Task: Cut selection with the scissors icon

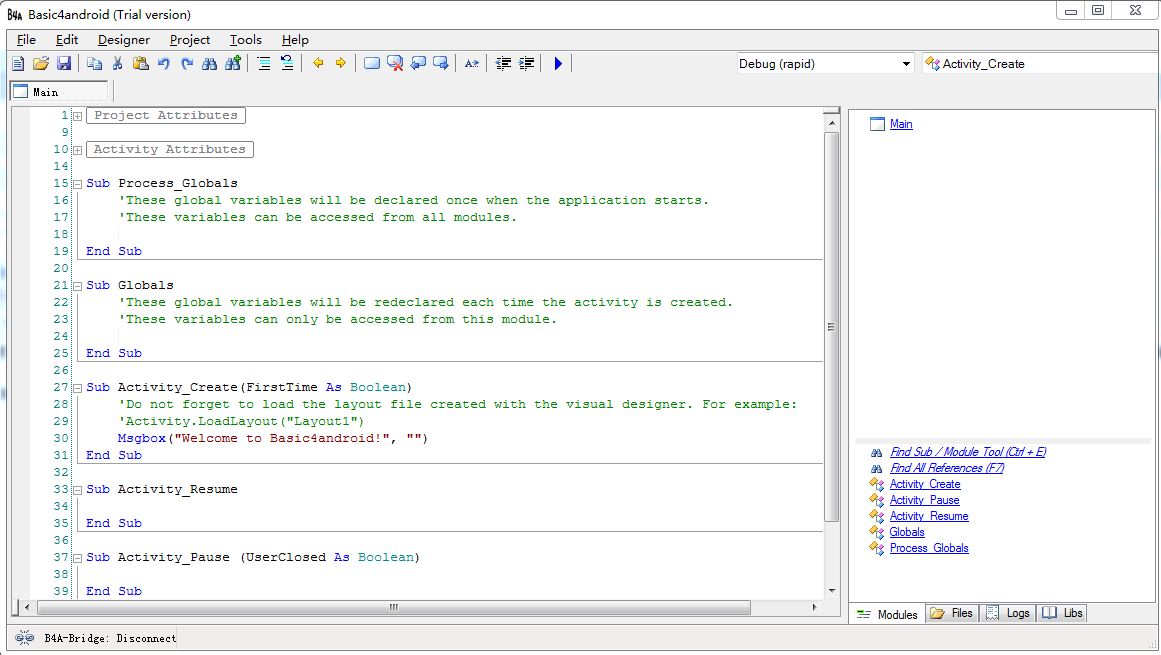Action: pyautogui.click(x=117, y=64)
